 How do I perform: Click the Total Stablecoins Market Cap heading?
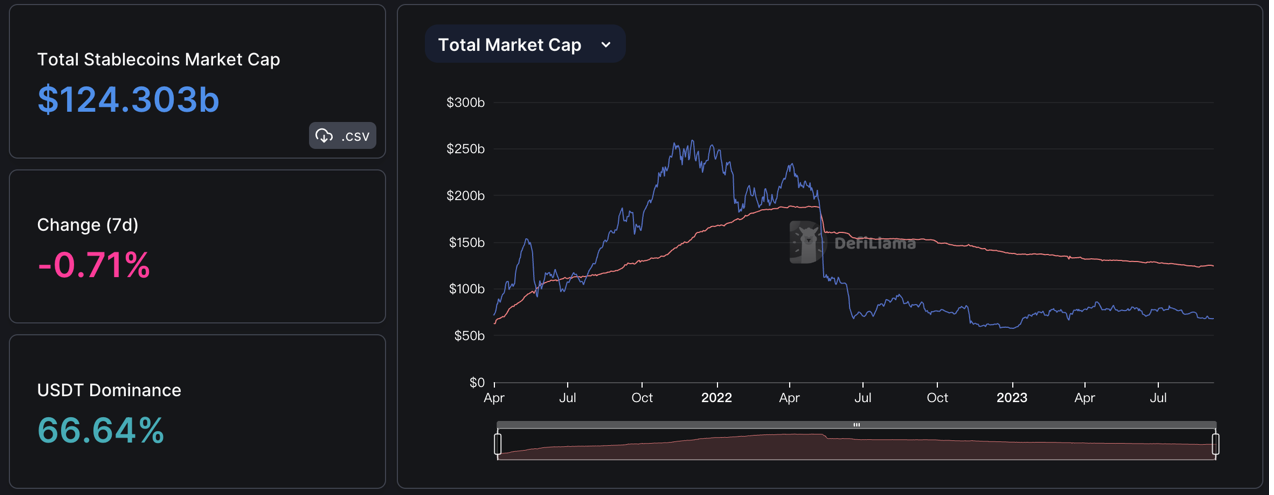coord(159,59)
